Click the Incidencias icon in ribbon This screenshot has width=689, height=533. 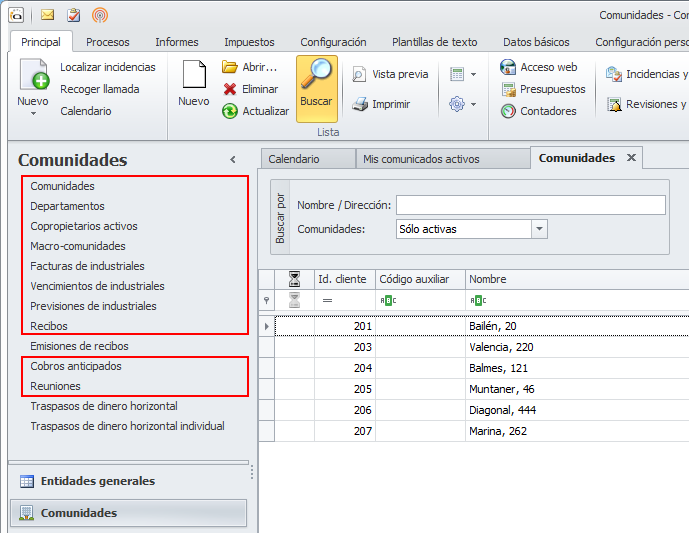[613, 74]
